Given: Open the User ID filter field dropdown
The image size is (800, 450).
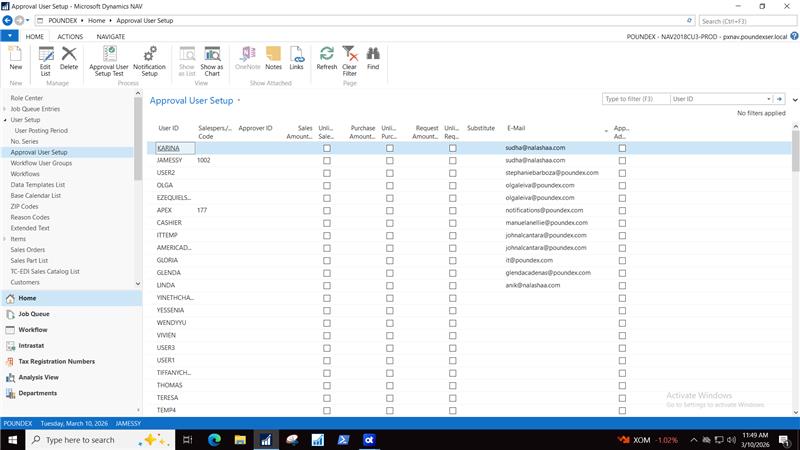Looking at the screenshot, I should [x=766, y=99].
